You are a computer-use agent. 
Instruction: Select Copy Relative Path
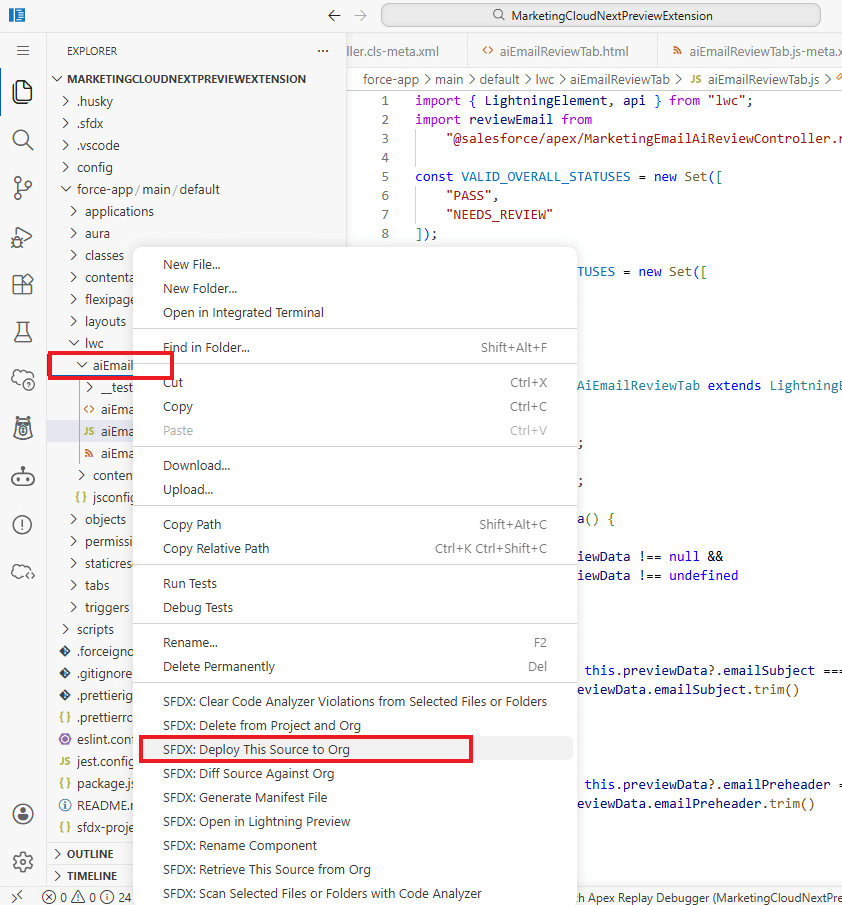pyautogui.click(x=355, y=548)
